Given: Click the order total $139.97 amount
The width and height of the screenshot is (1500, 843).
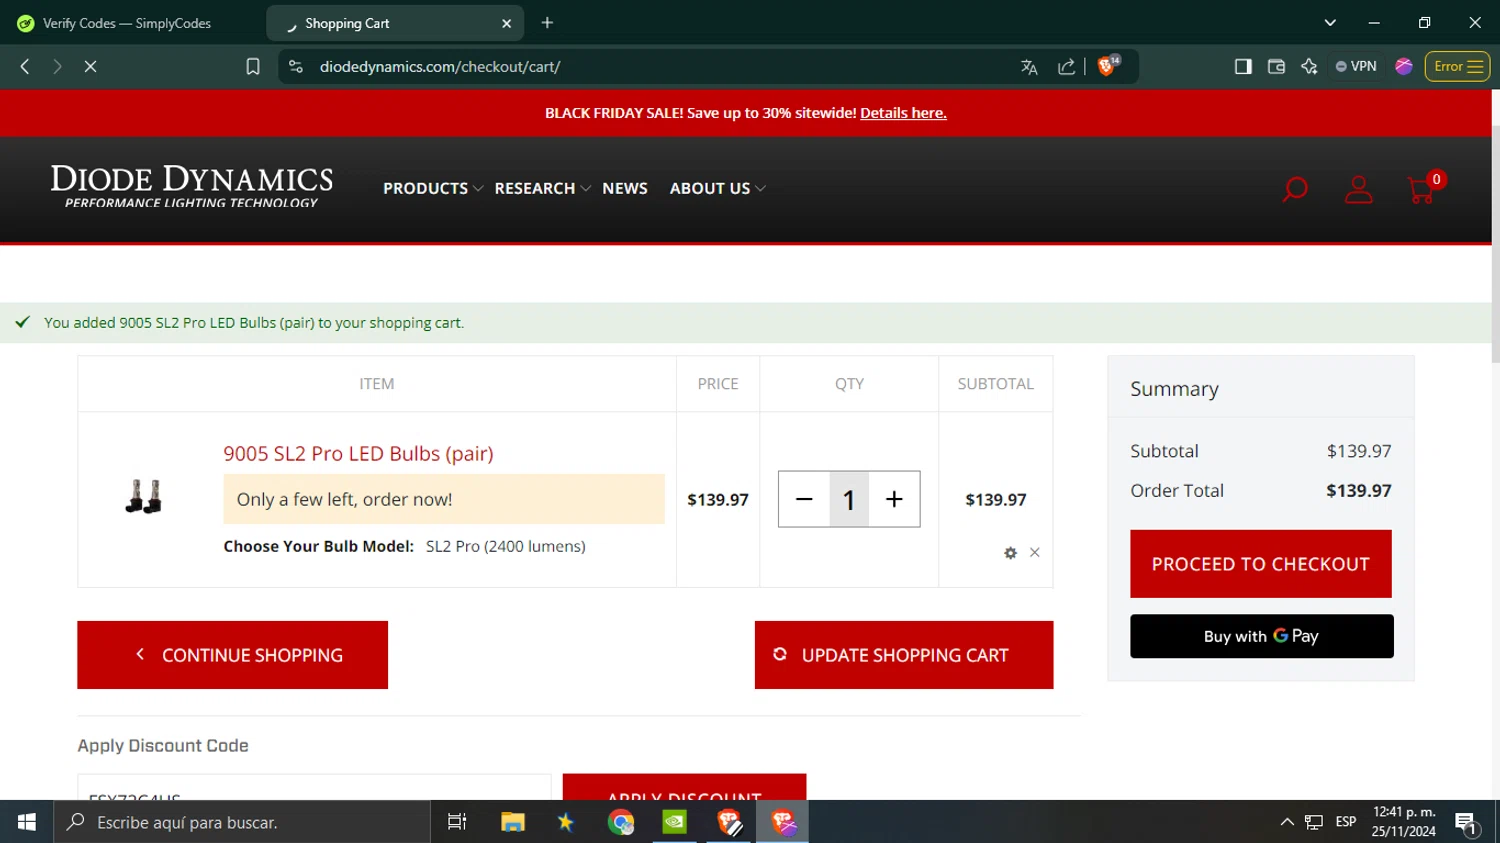Looking at the screenshot, I should pos(1359,491).
